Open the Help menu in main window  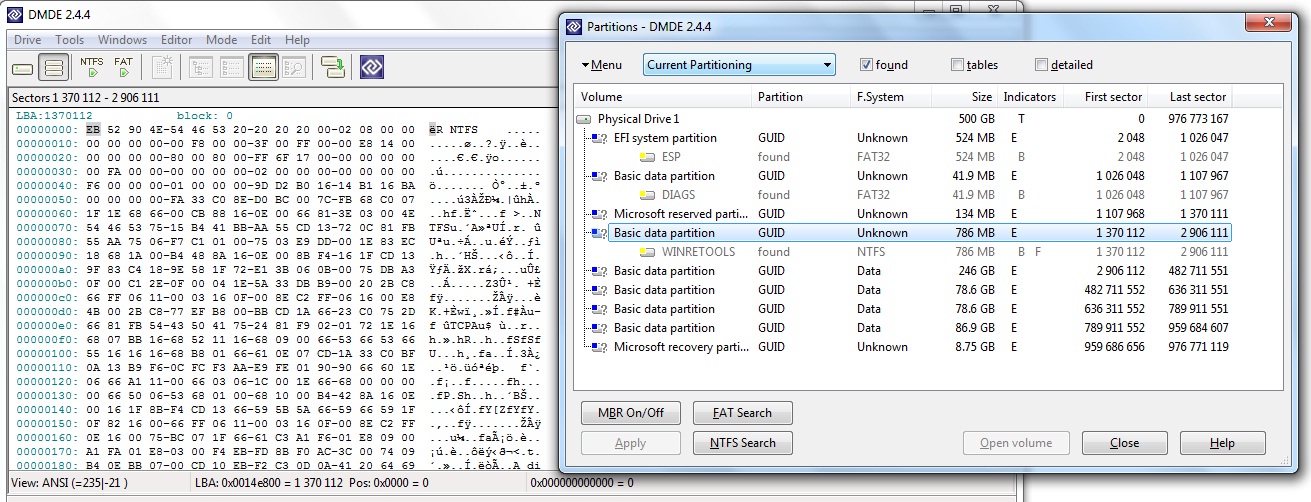coord(297,40)
